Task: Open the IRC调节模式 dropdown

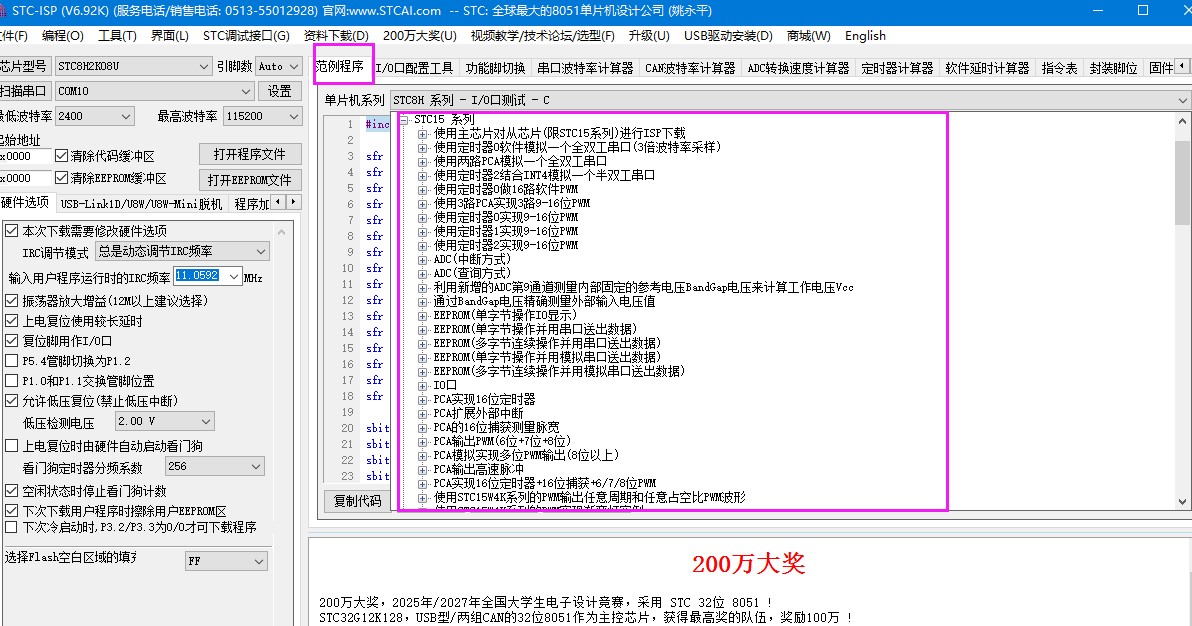Action: 182,251
